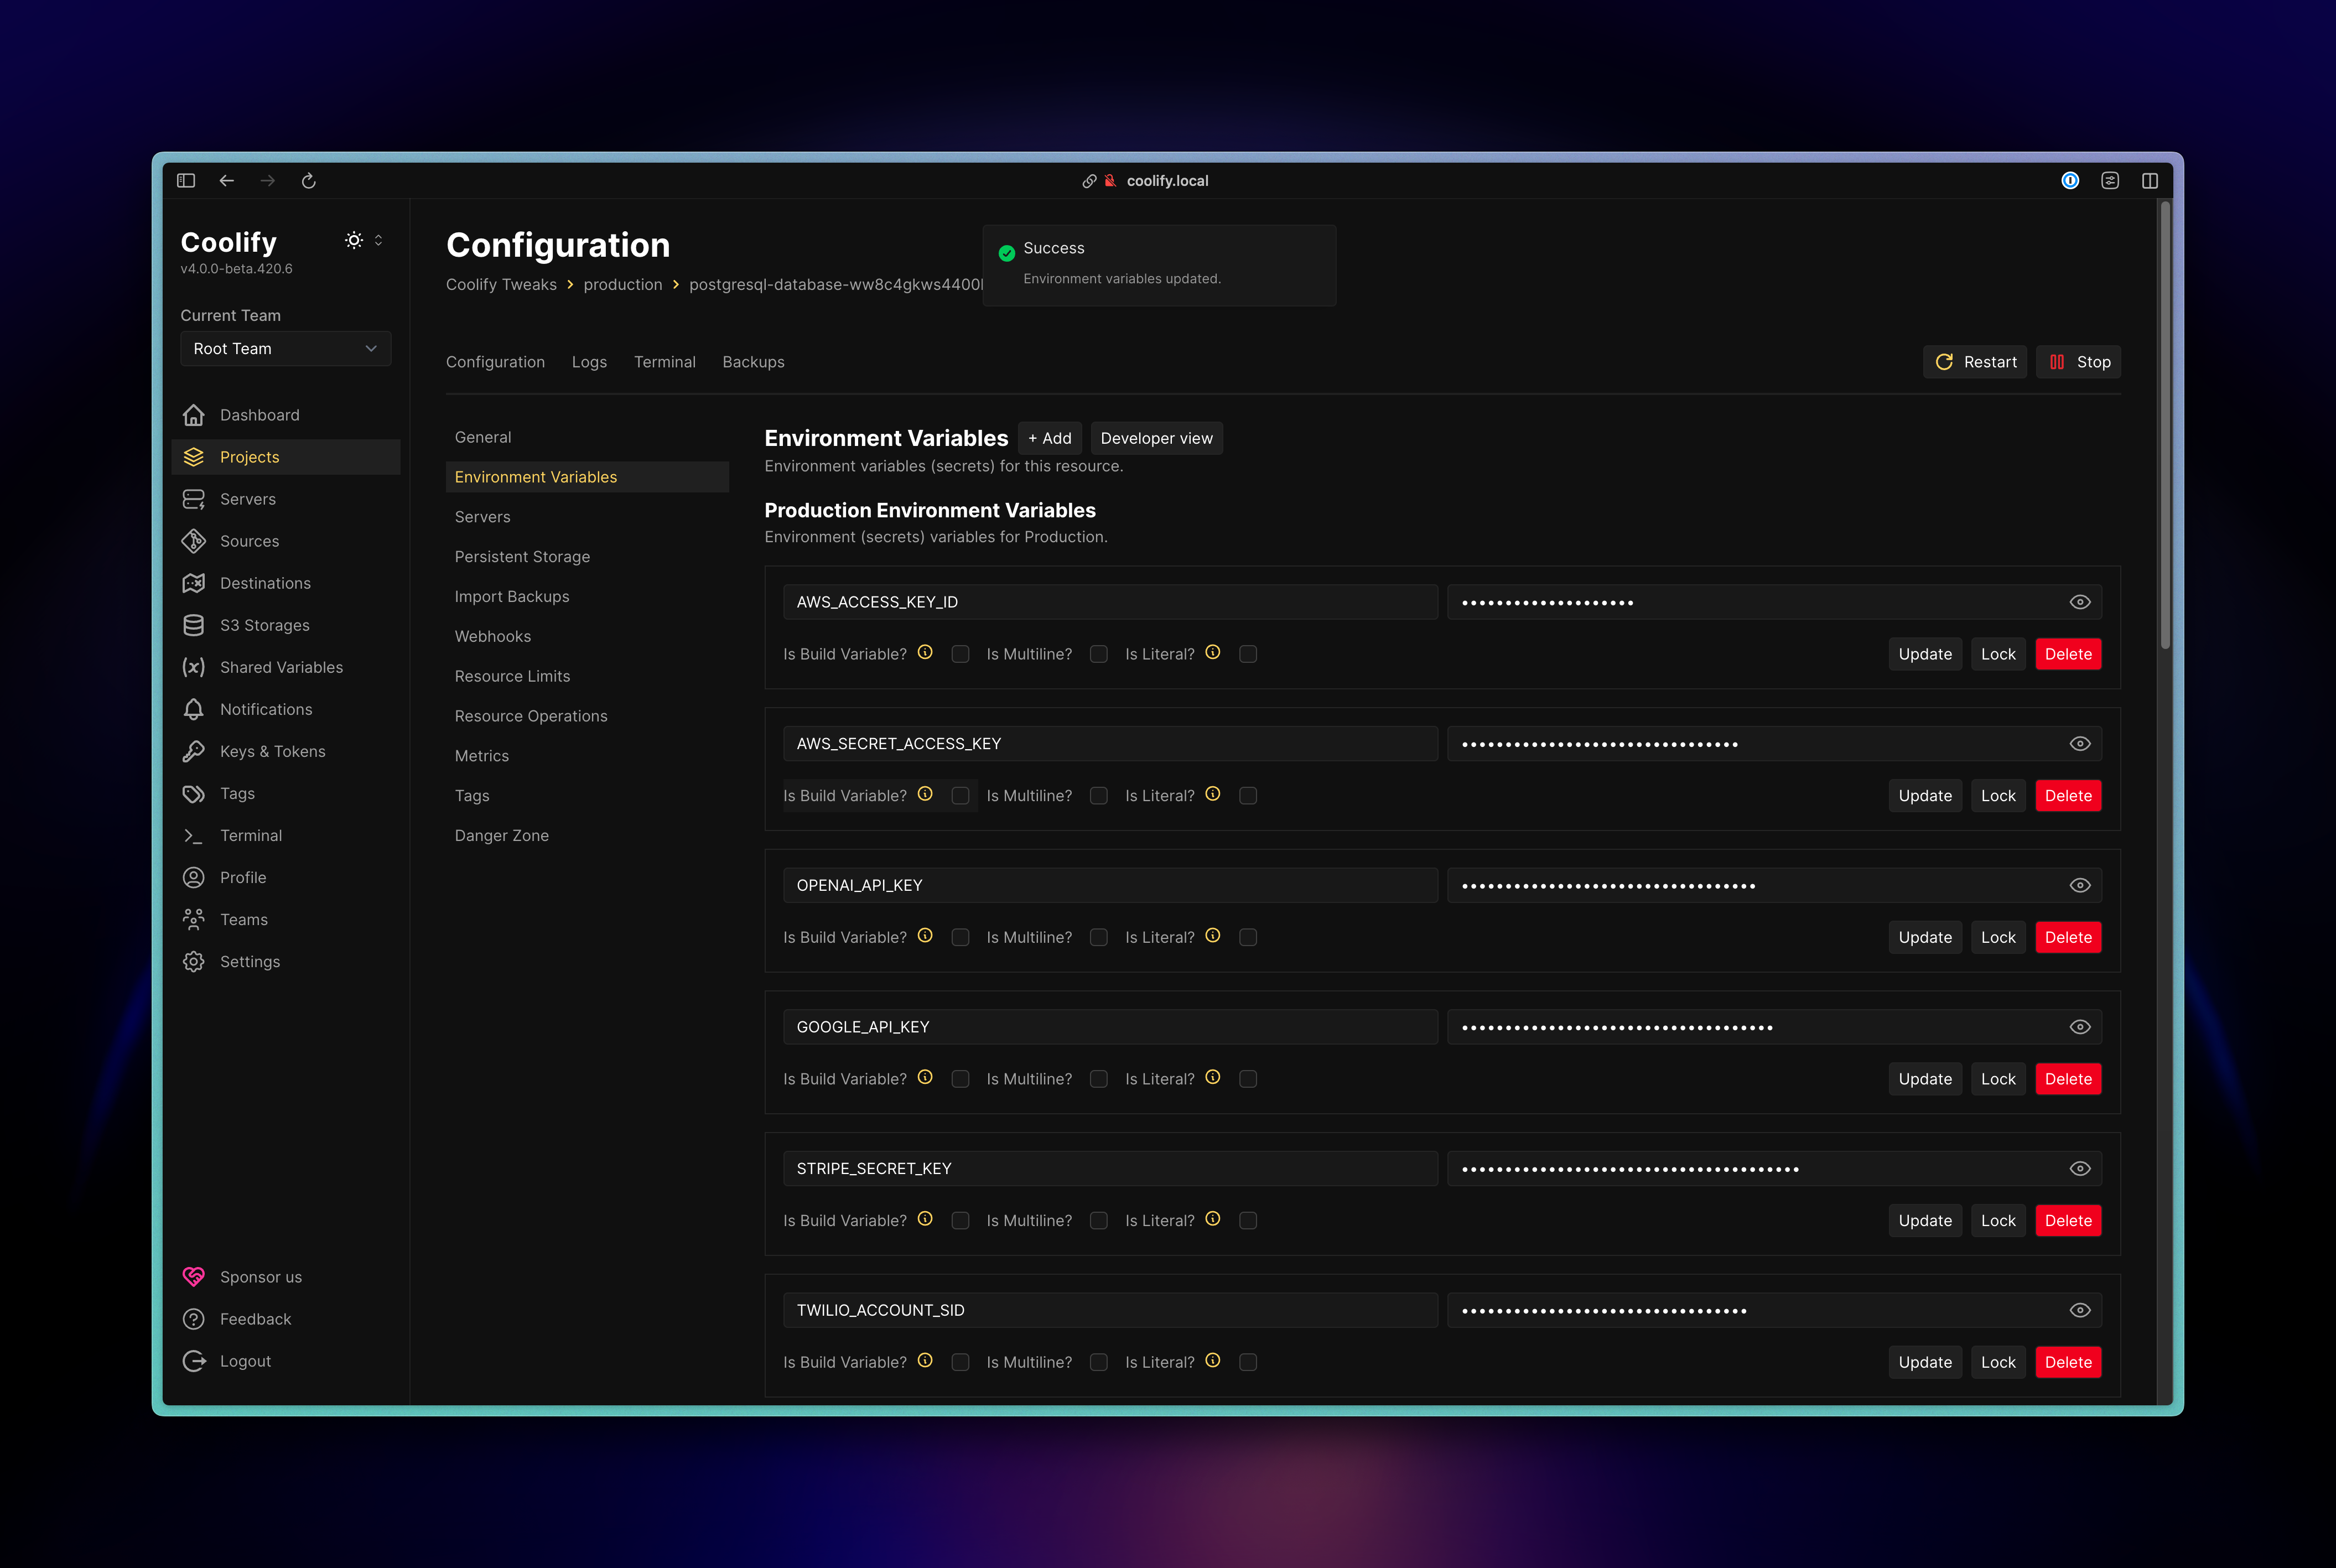
Task: Click the Shared Variables sidebar icon
Action: pos(193,667)
